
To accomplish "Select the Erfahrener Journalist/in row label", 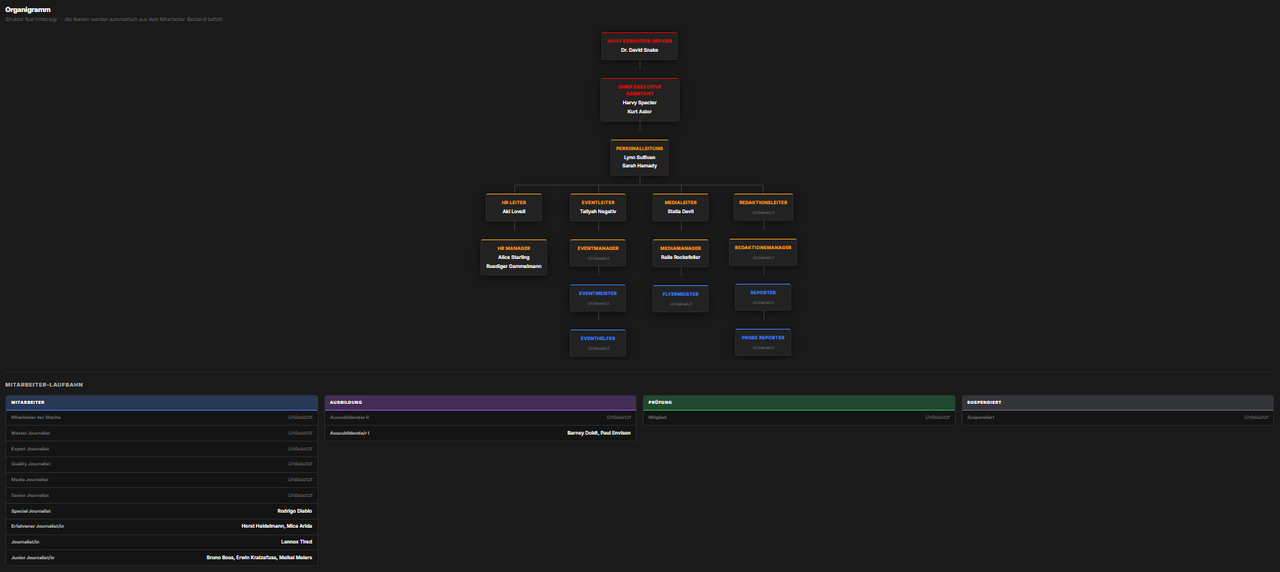I will coord(36,526).
